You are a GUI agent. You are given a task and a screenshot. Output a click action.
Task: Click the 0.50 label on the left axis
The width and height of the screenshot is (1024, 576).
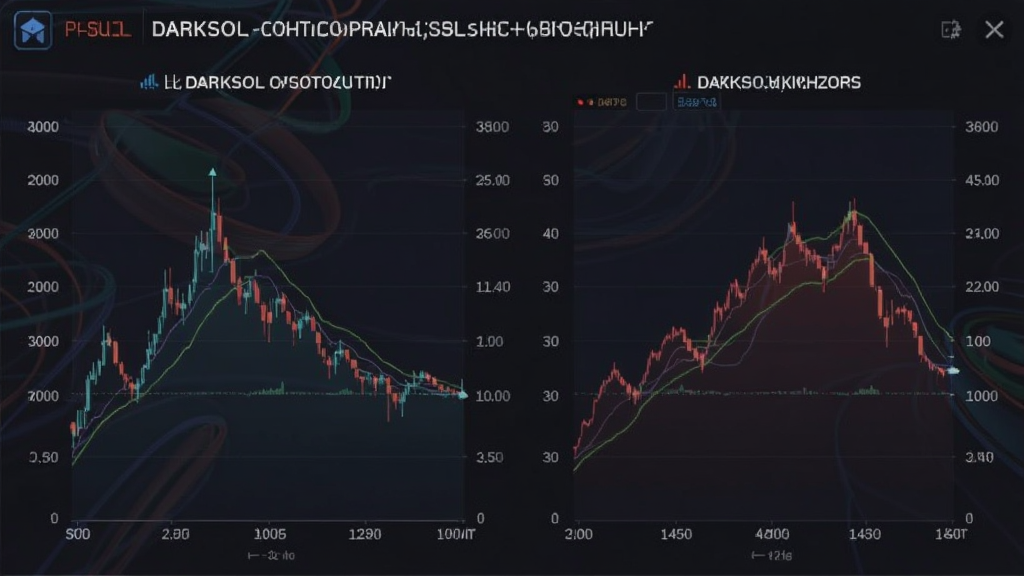click(43, 457)
